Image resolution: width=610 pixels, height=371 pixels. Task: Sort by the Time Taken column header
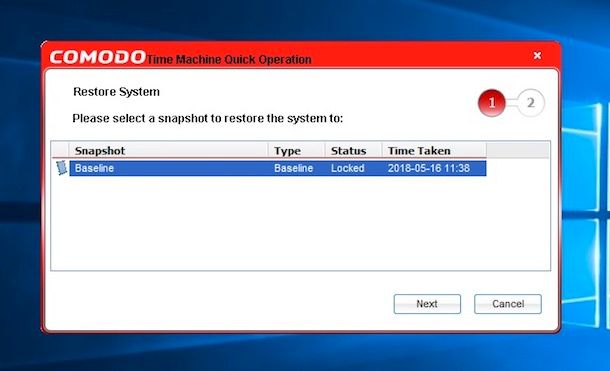click(x=434, y=150)
